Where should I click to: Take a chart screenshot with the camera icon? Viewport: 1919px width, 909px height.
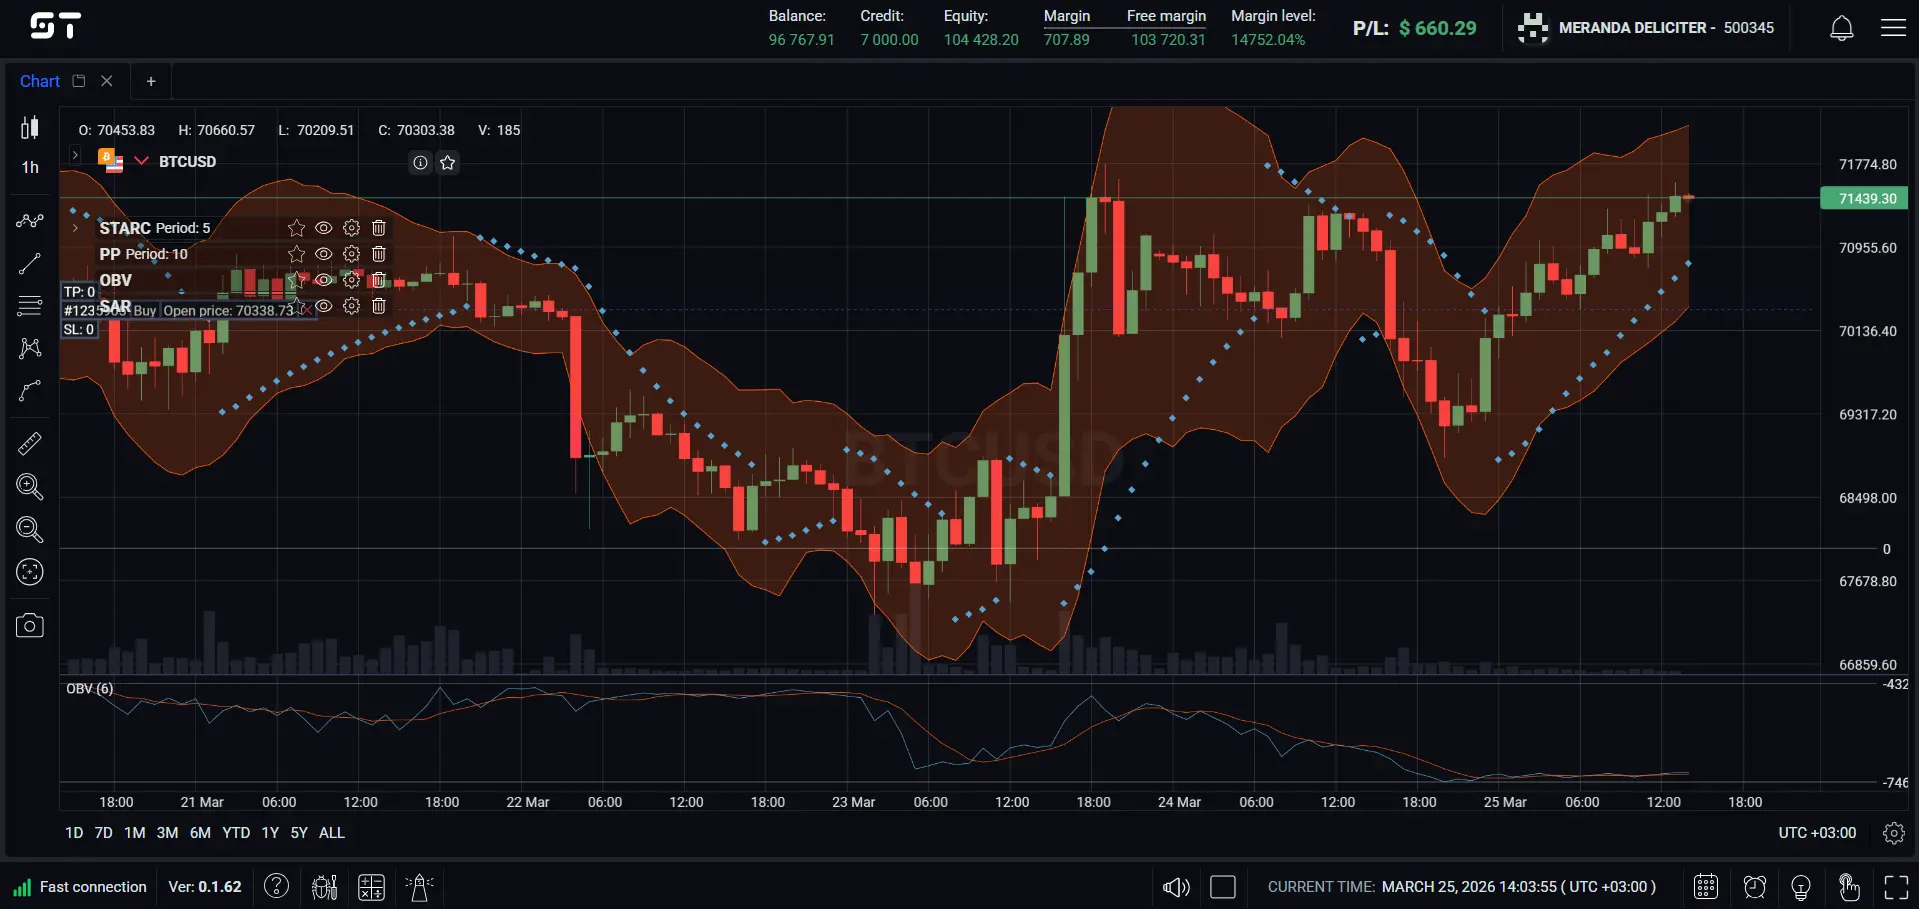(29, 625)
